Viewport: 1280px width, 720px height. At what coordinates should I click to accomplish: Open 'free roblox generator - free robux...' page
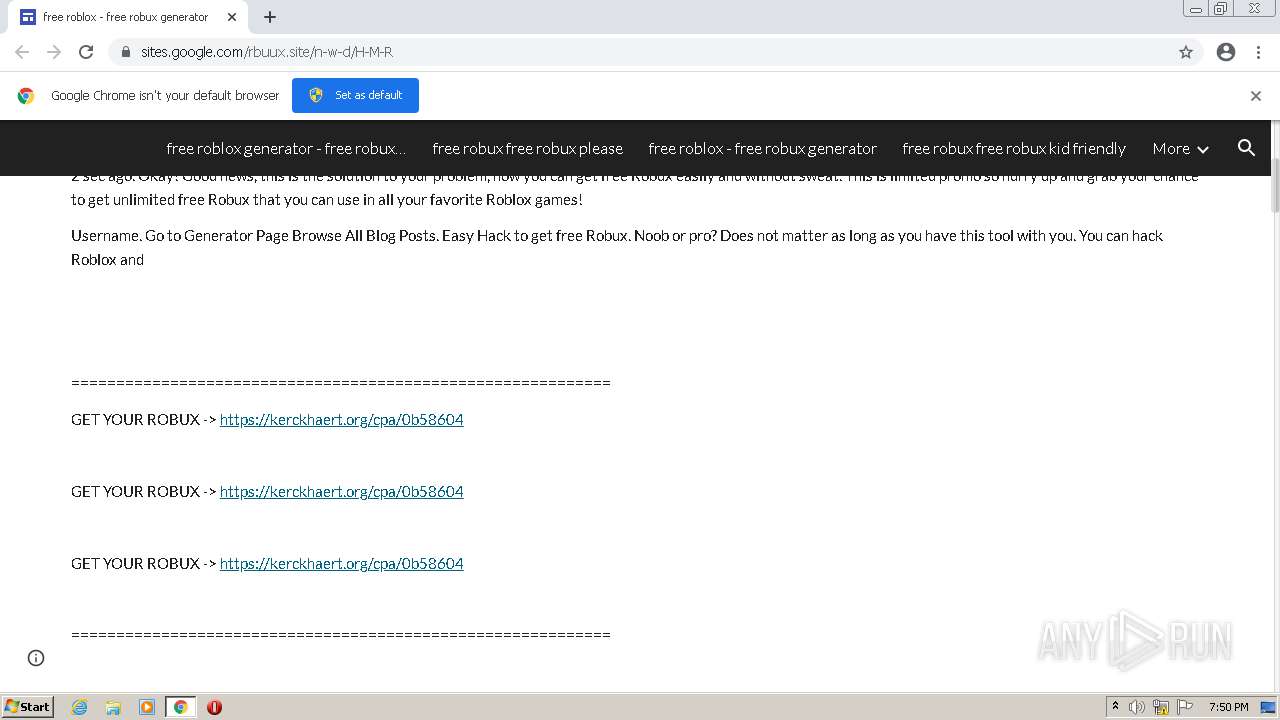(286, 148)
